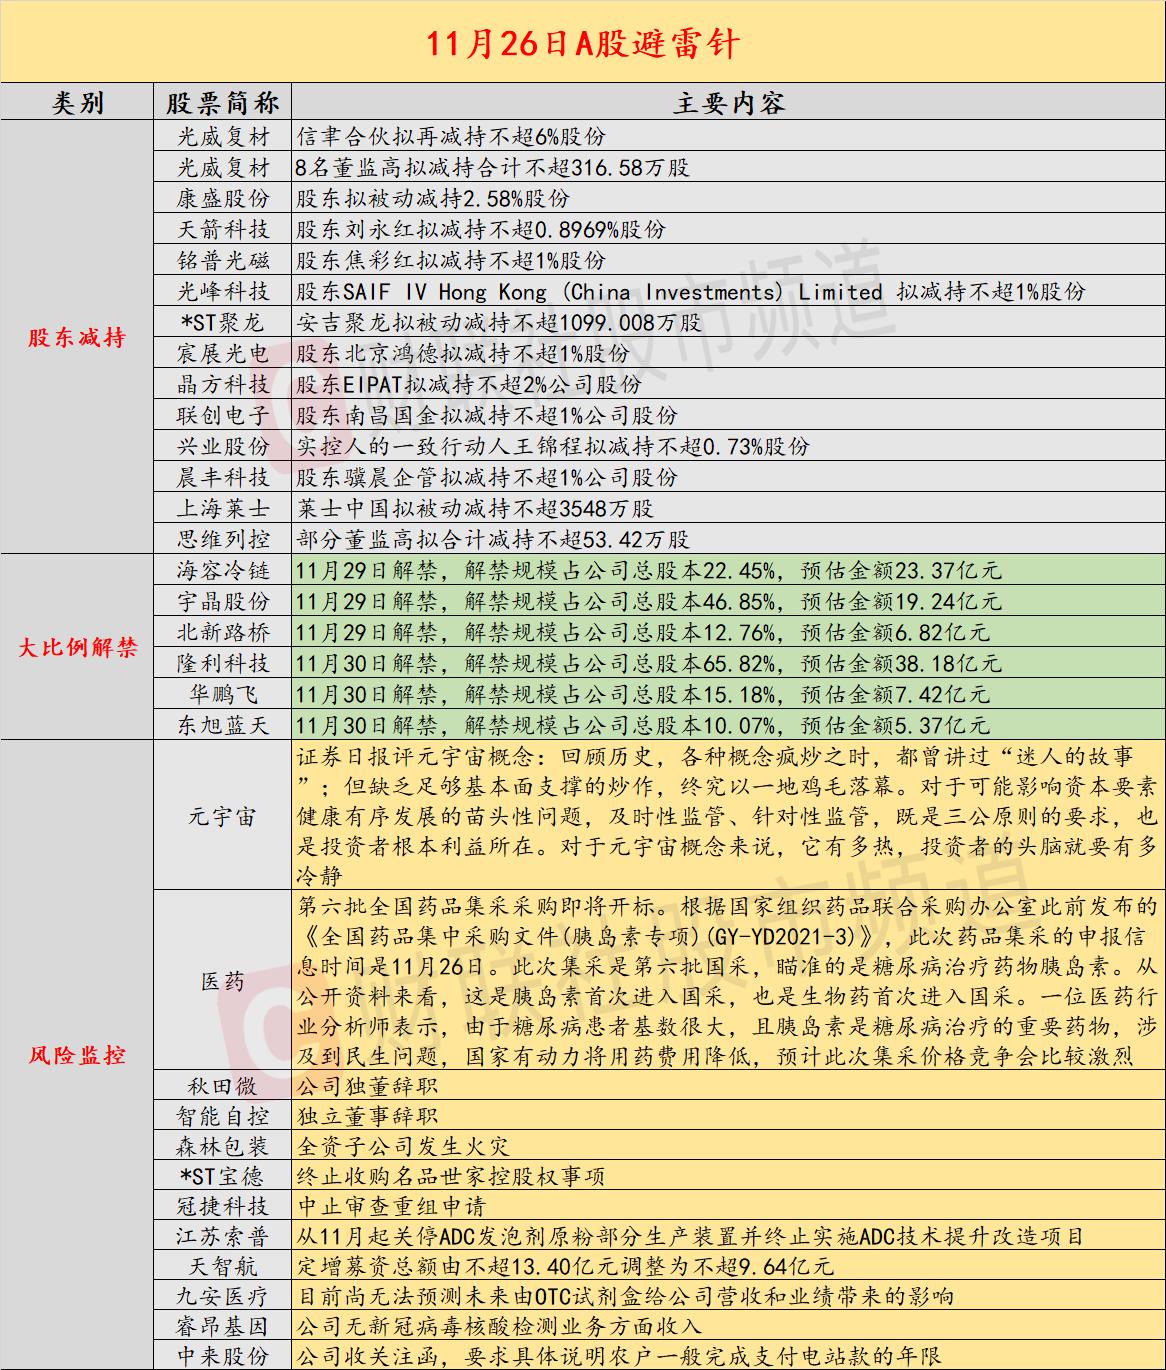Click the 中来股份 stock name cell
The width and height of the screenshot is (1166, 1370).
[223, 1356]
